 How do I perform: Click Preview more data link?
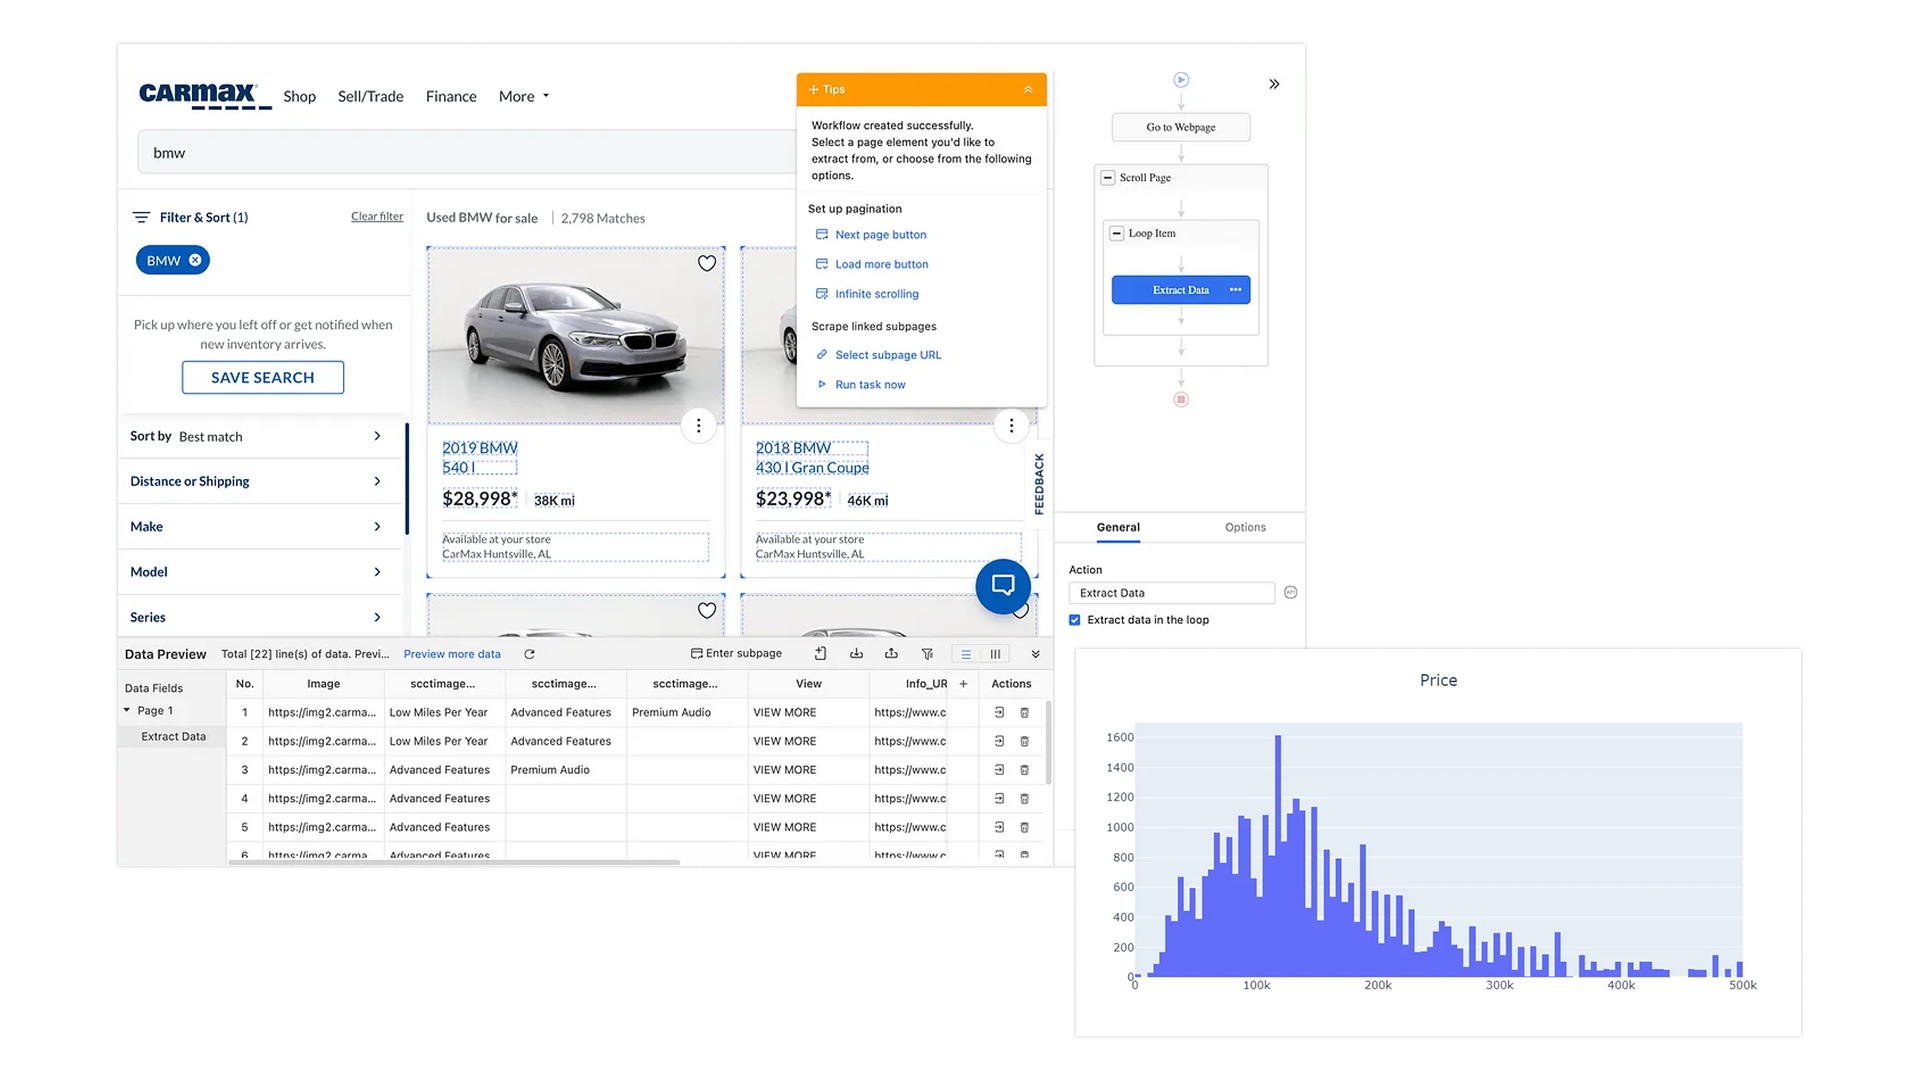pos(452,654)
